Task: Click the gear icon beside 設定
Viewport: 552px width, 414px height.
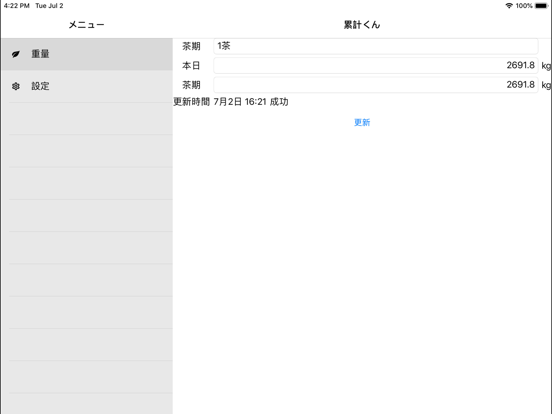Action: click(16, 86)
